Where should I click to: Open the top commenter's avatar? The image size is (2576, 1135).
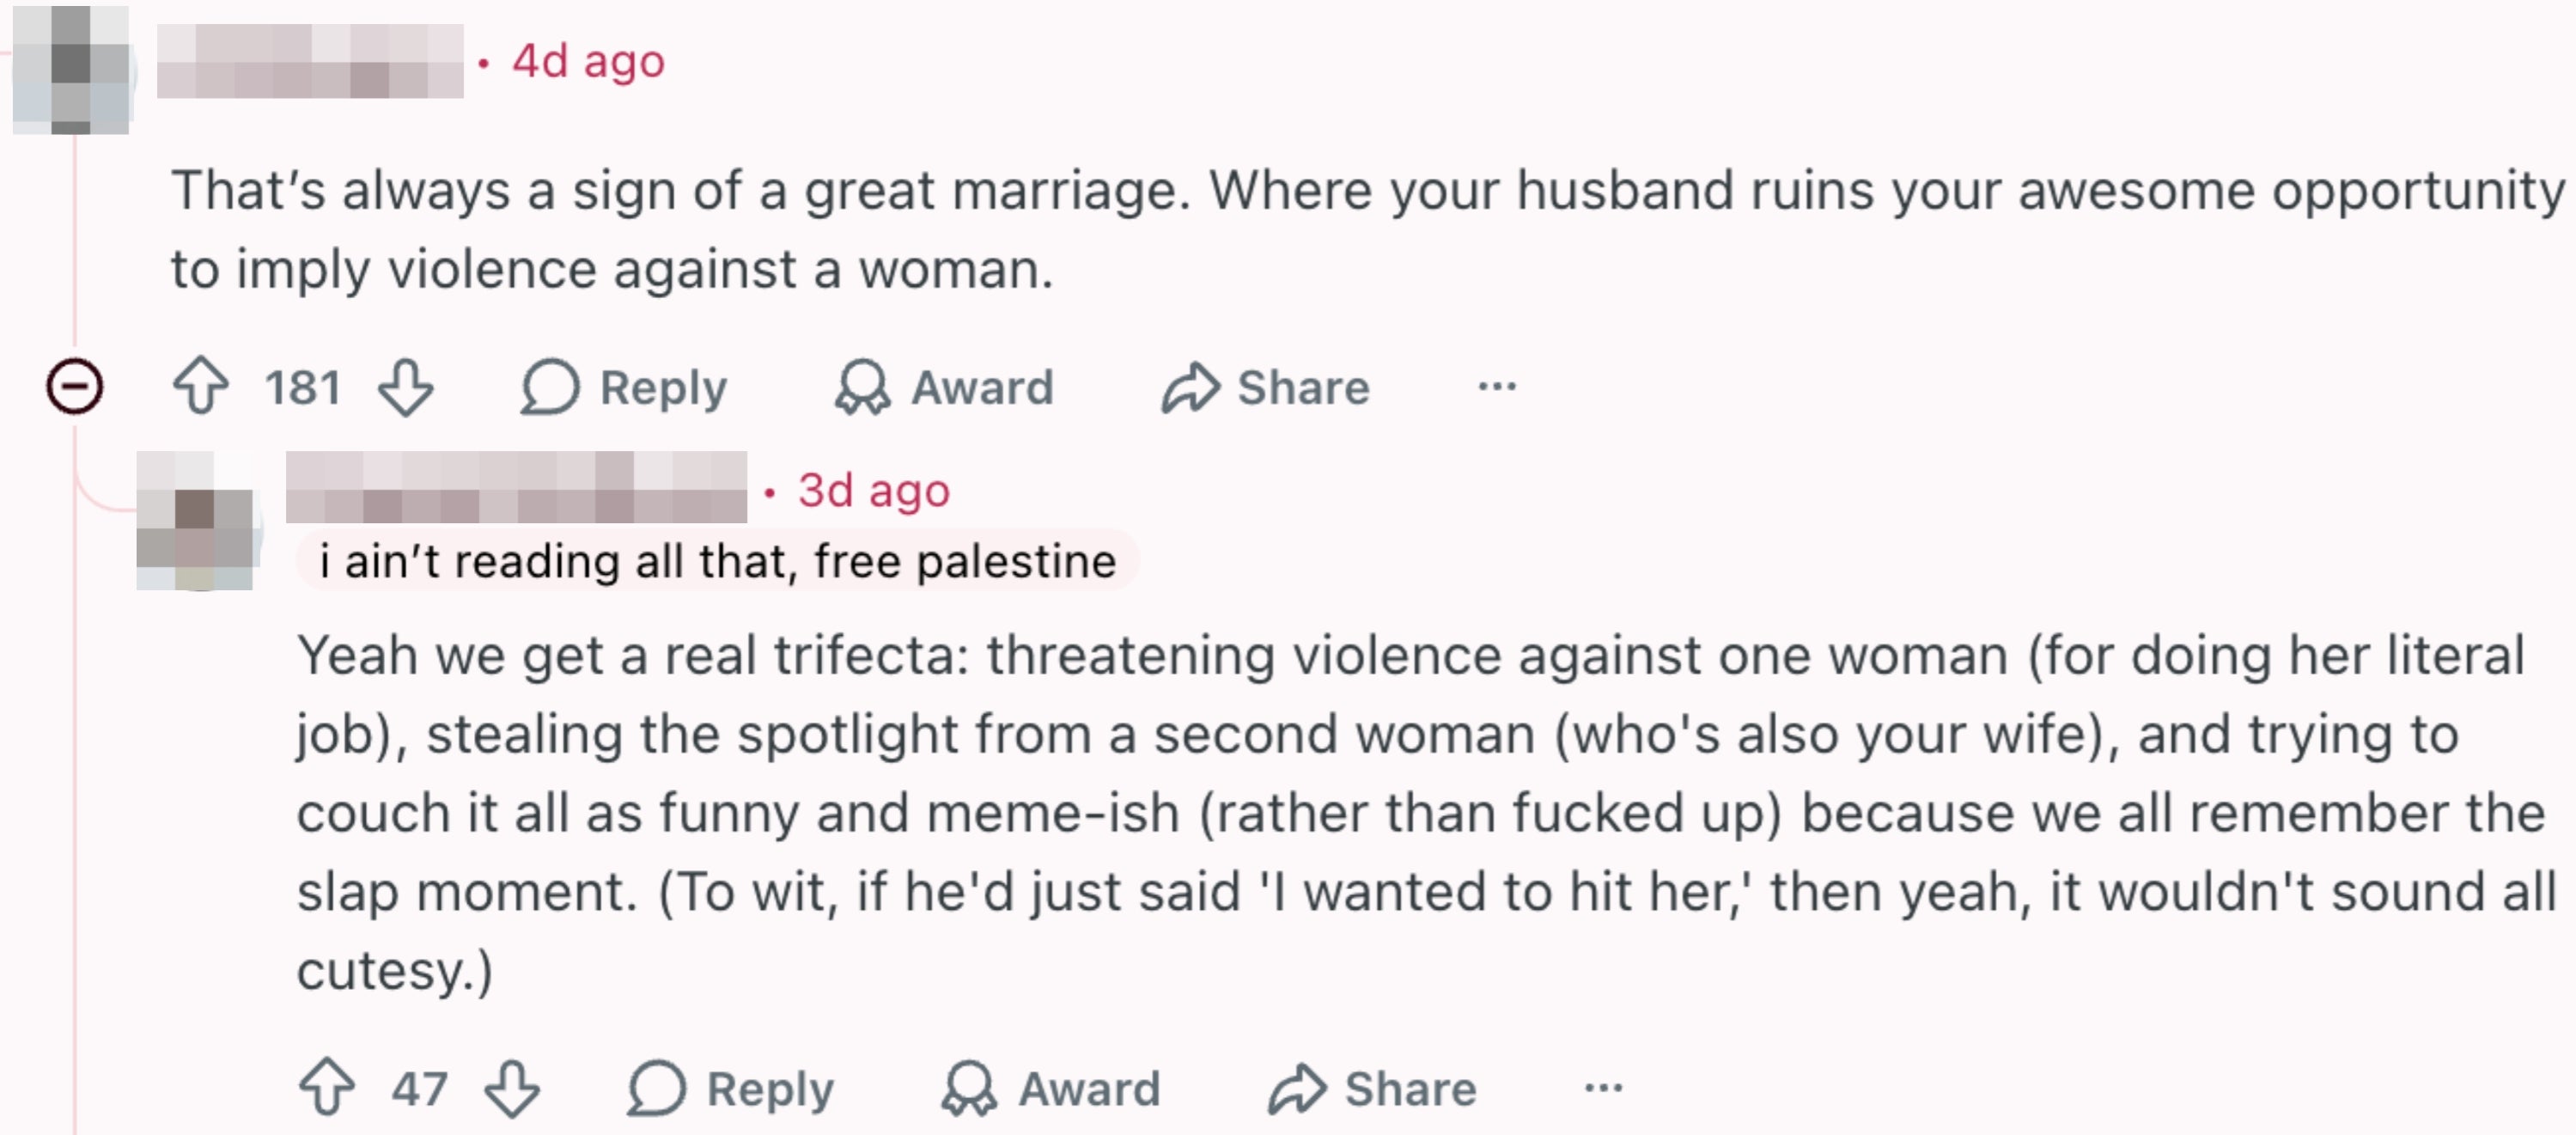(x=70, y=68)
